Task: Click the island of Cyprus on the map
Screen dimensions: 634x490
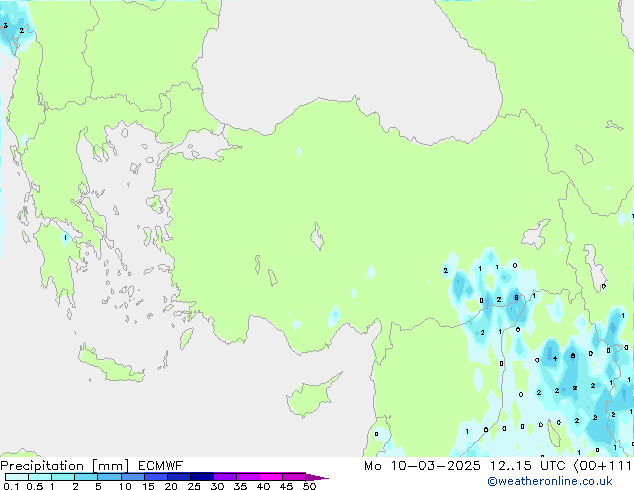Action: [311, 397]
